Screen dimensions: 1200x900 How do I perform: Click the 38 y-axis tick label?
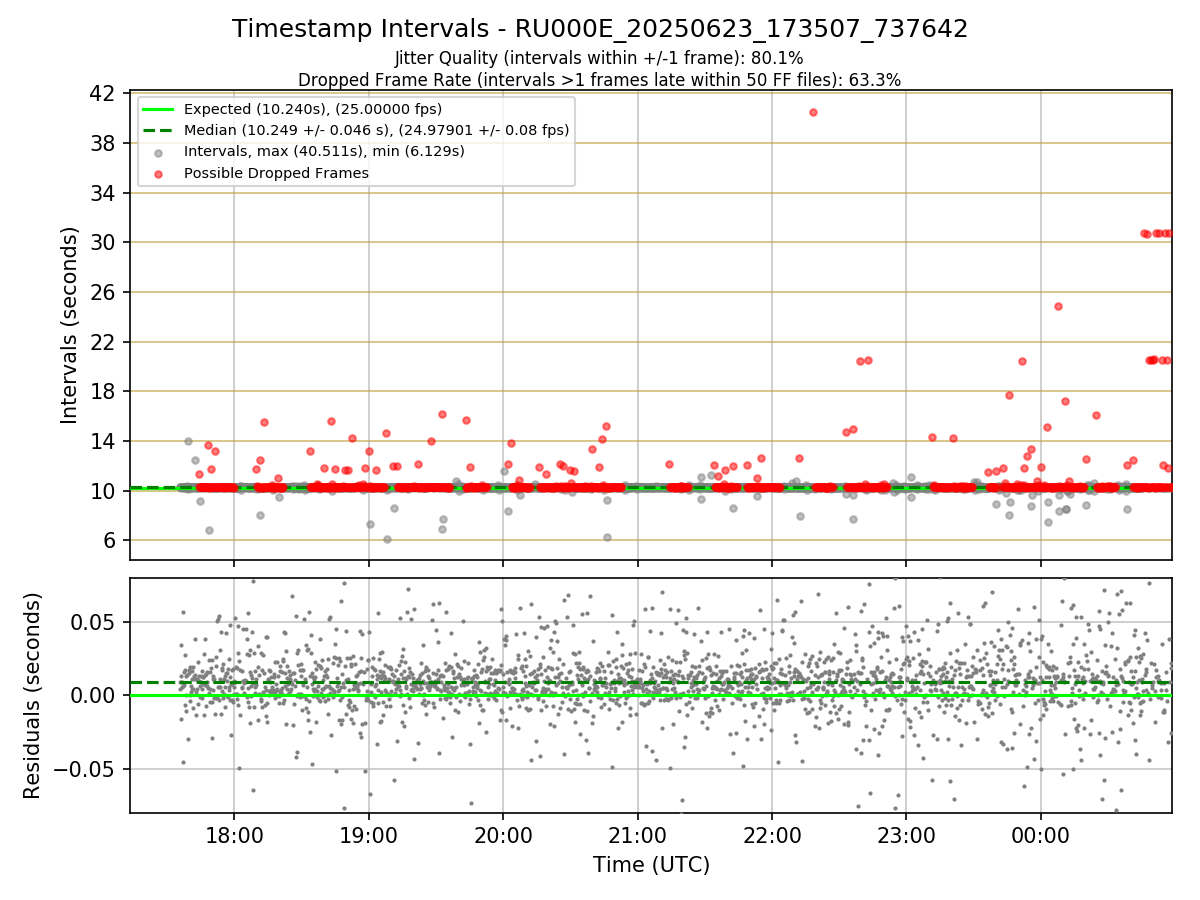pos(103,143)
